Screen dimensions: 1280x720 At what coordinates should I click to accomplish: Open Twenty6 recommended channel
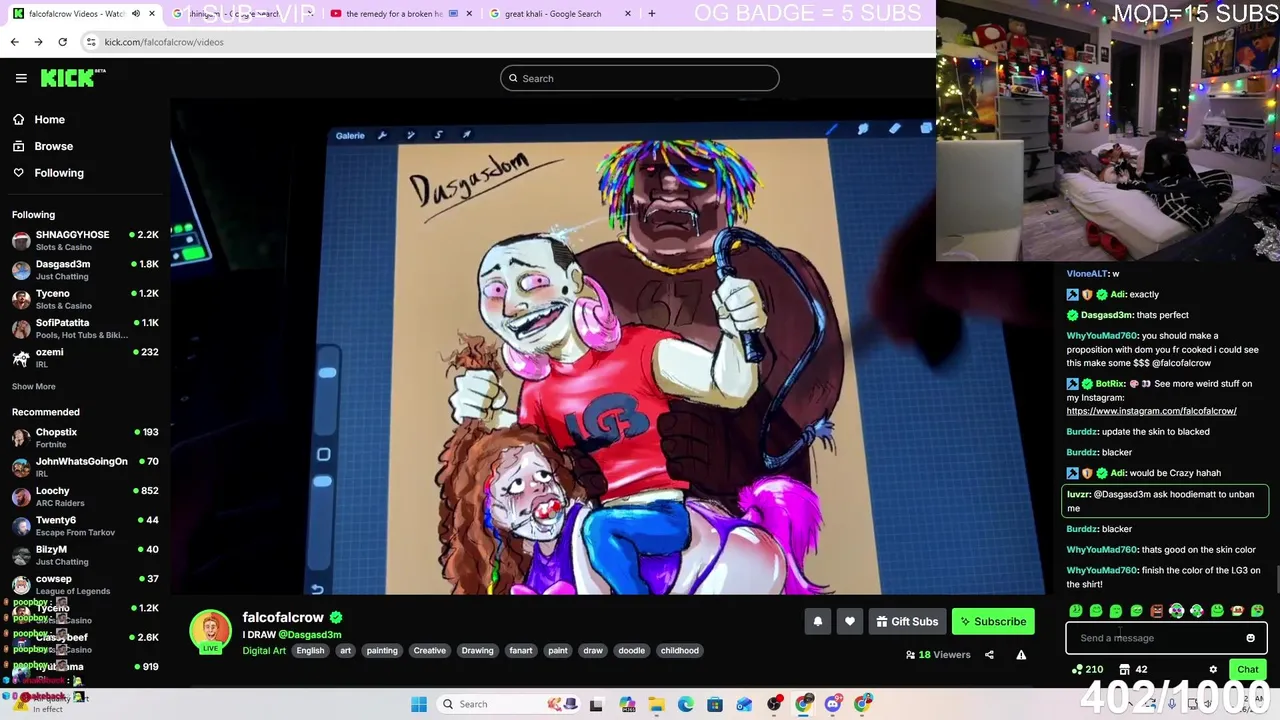click(x=85, y=525)
